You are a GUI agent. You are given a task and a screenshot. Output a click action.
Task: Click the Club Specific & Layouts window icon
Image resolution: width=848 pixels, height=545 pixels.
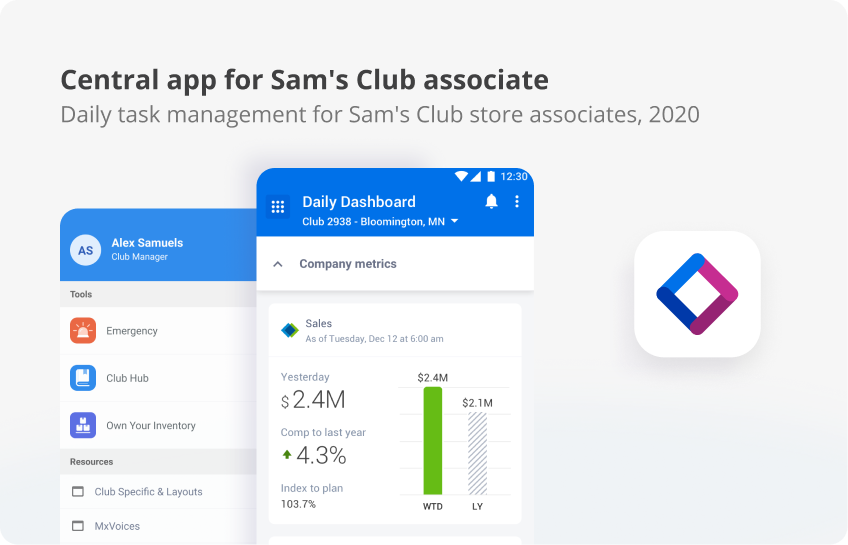pos(78,491)
